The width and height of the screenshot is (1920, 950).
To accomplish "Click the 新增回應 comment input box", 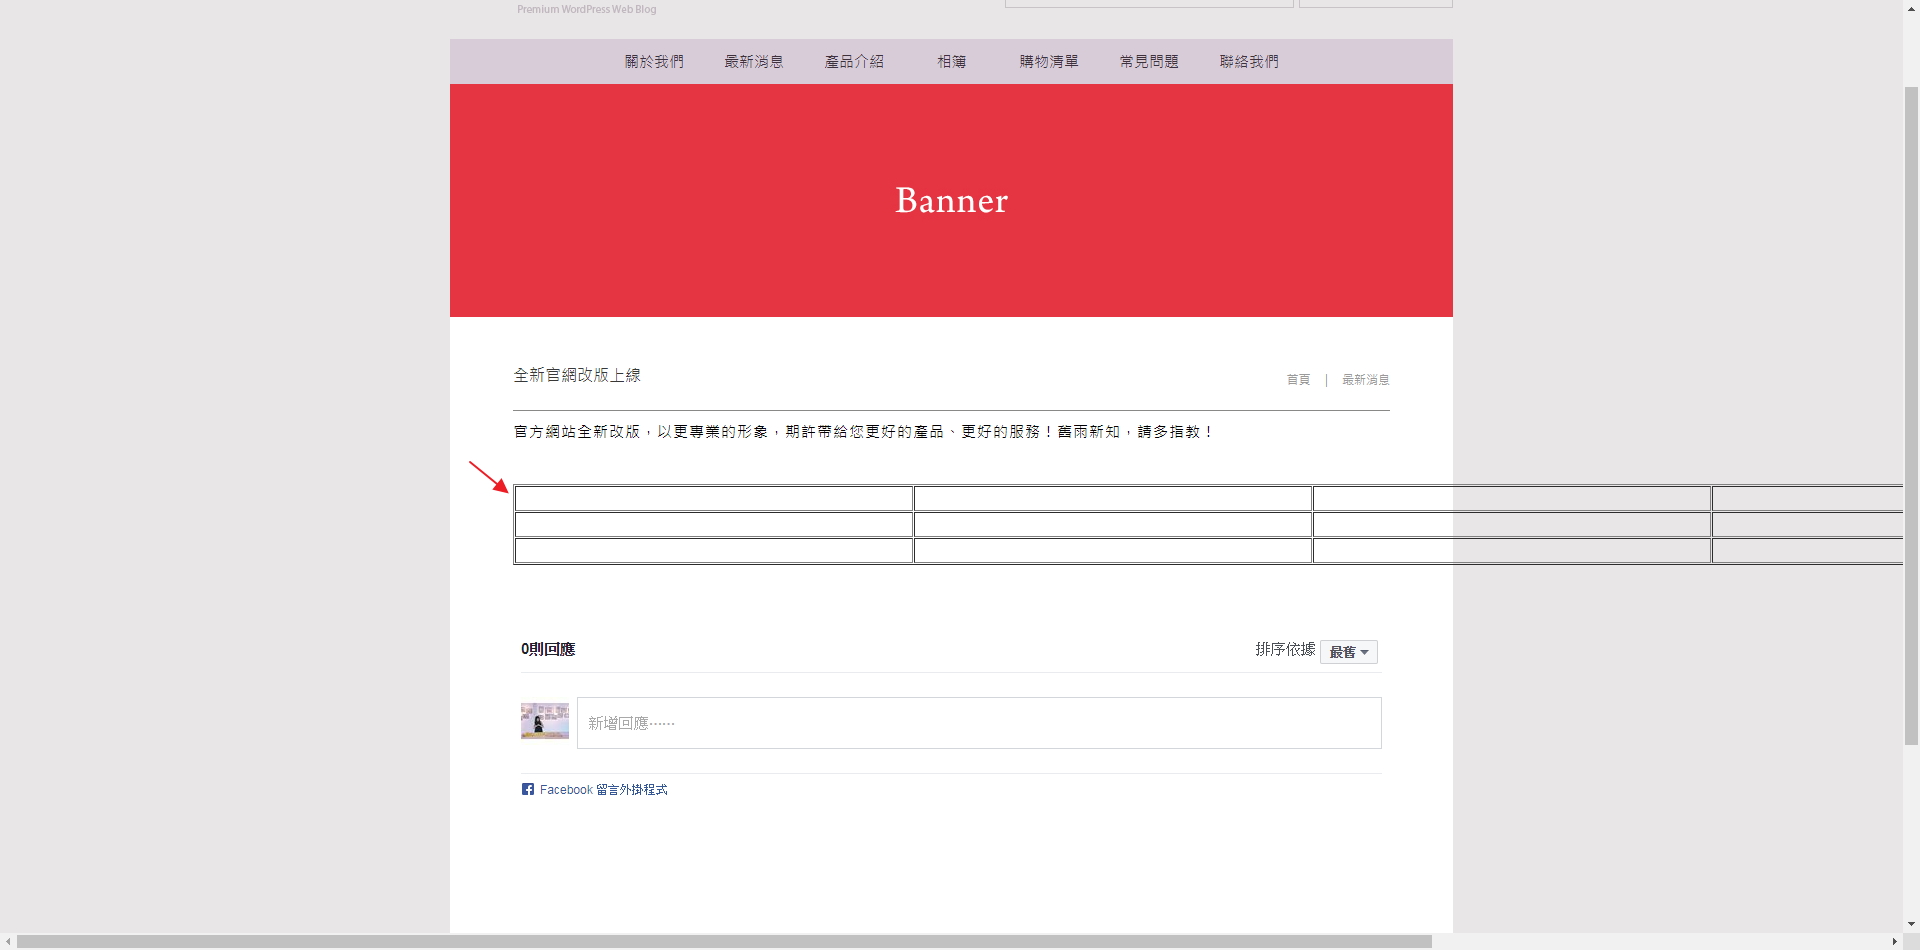I will (978, 723).
